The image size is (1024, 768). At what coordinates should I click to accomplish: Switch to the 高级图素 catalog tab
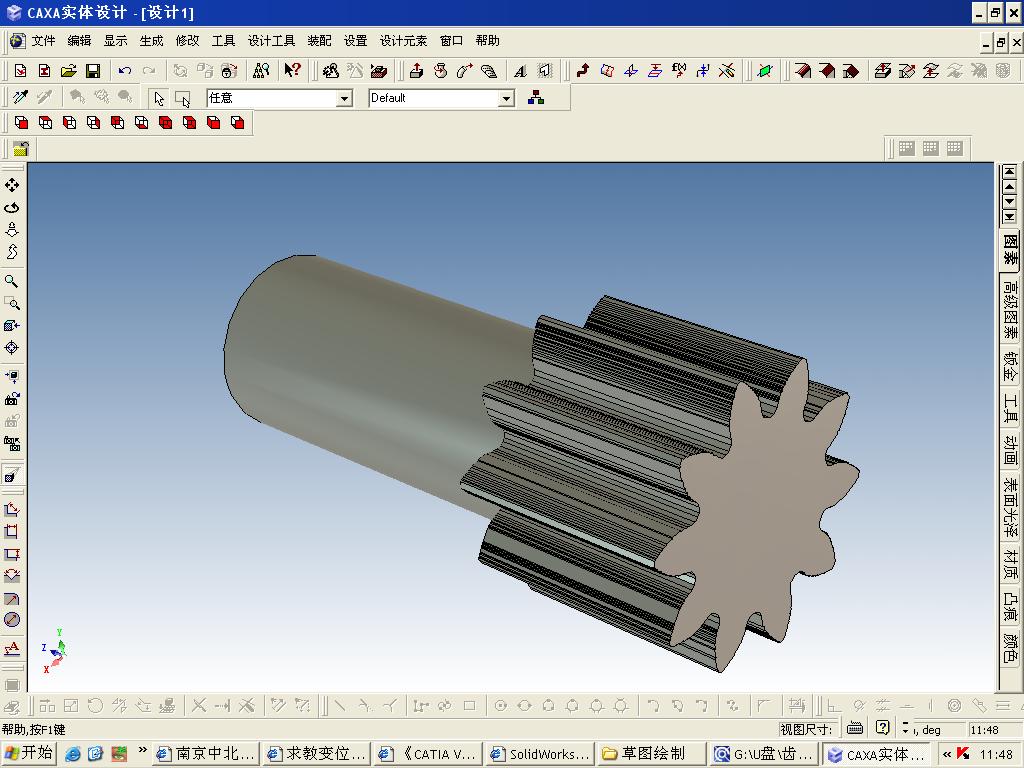pyautogui.click(x=1010, y=310)
